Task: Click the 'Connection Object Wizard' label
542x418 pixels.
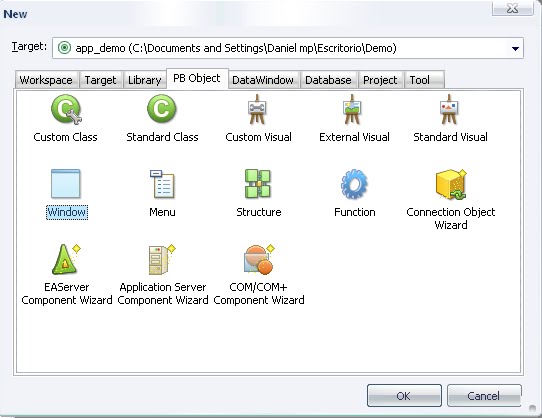Action: [x=451, y=219]
